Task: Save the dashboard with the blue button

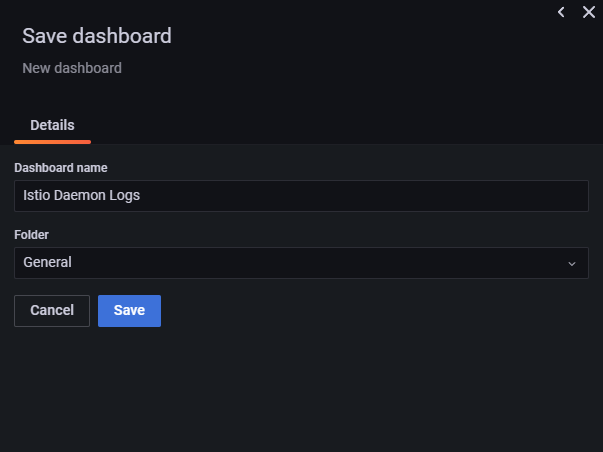Action: pos(129,311)
